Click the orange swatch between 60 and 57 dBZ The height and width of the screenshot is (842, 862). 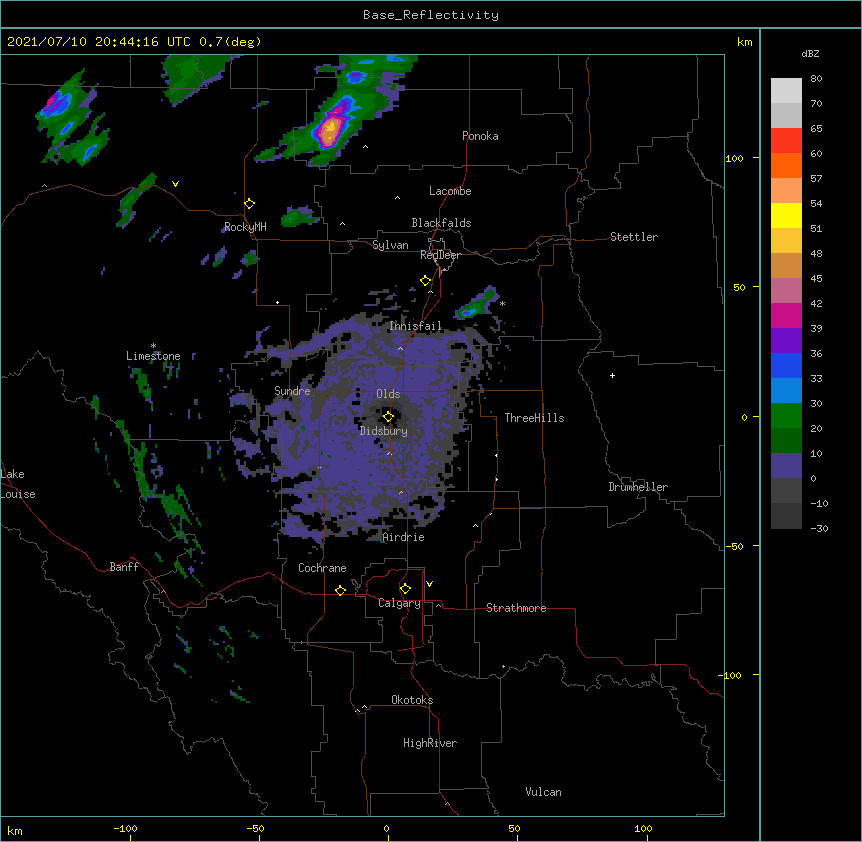click(x=786, y=165)
